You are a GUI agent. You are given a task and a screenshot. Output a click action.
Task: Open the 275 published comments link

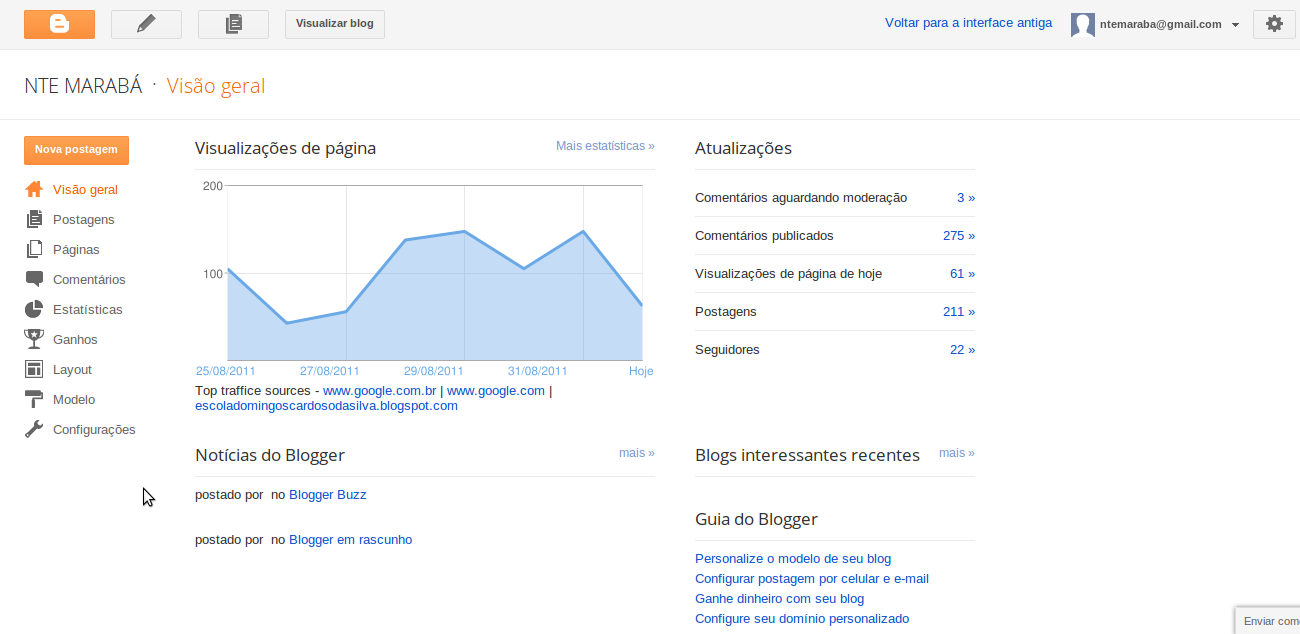(959, 235)
